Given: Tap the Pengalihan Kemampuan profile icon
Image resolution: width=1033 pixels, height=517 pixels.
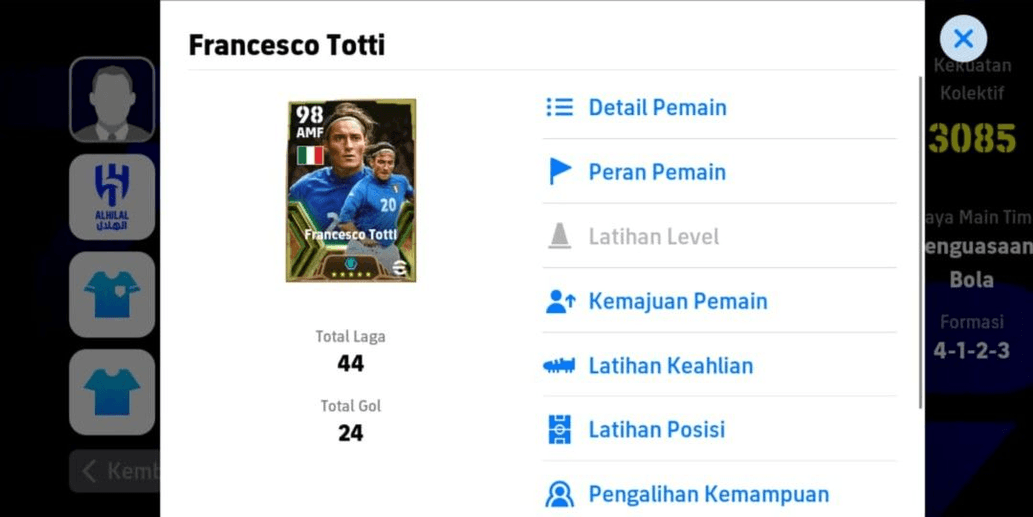Looking at the screenshot, I should pos(560,494).
